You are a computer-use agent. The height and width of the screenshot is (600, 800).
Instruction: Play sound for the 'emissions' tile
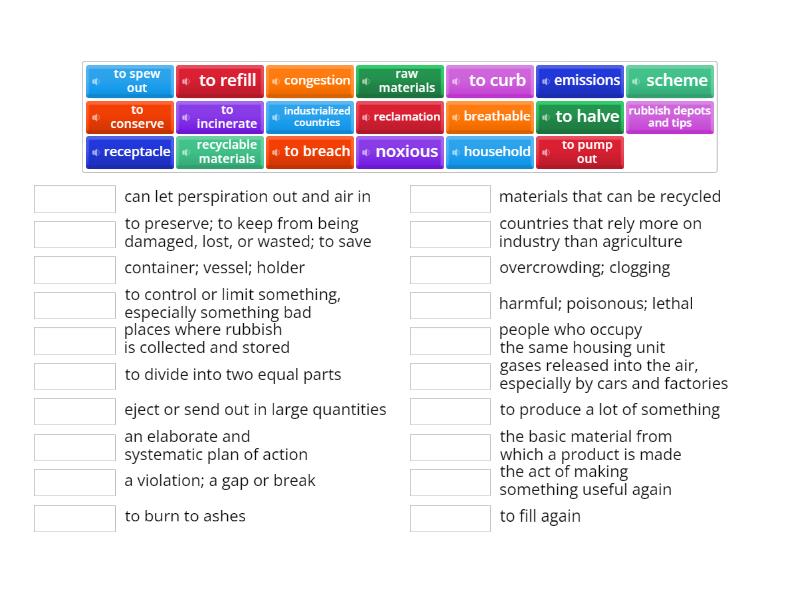click(x=546, y=81)
